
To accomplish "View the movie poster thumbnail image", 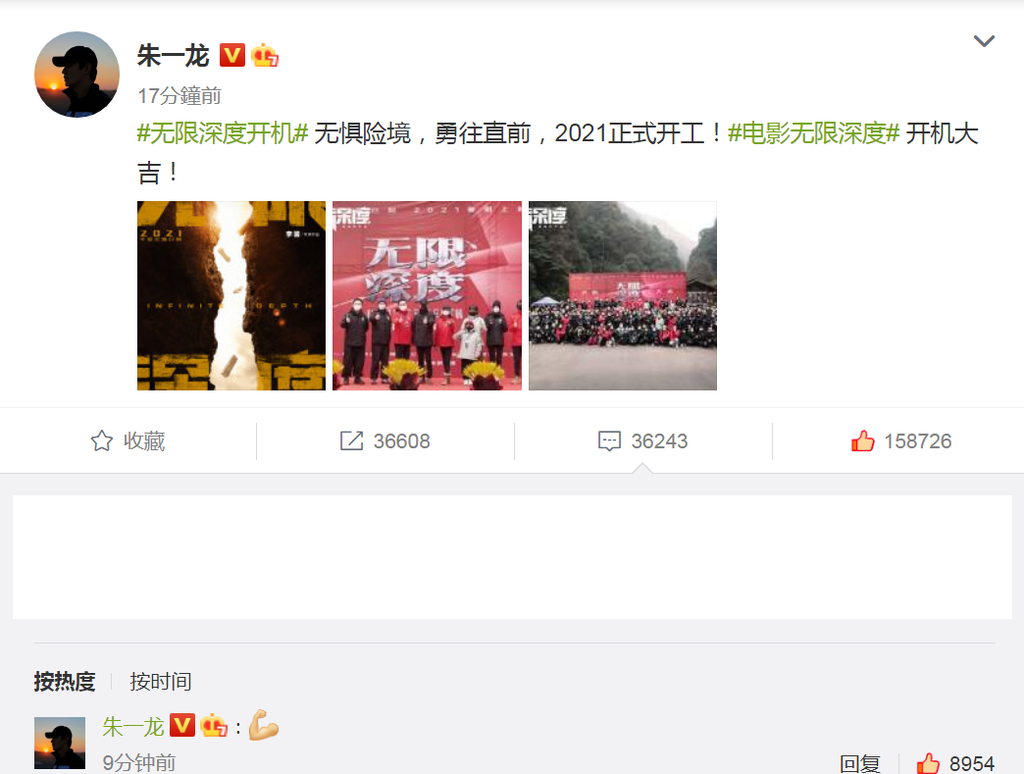I will 231,295.
